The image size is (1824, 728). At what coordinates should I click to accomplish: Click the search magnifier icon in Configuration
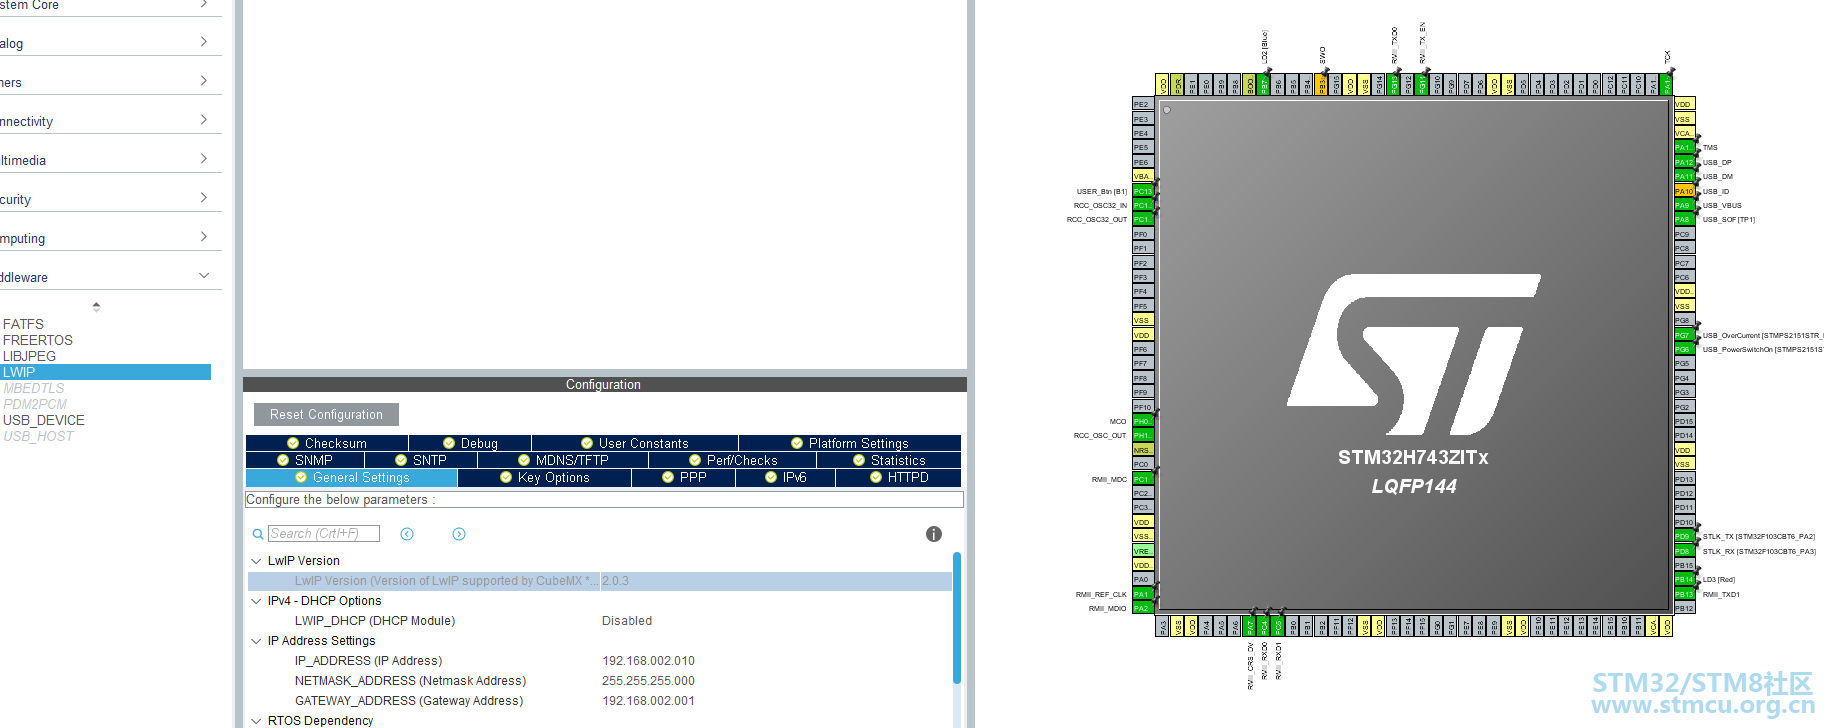pos(258,534)
